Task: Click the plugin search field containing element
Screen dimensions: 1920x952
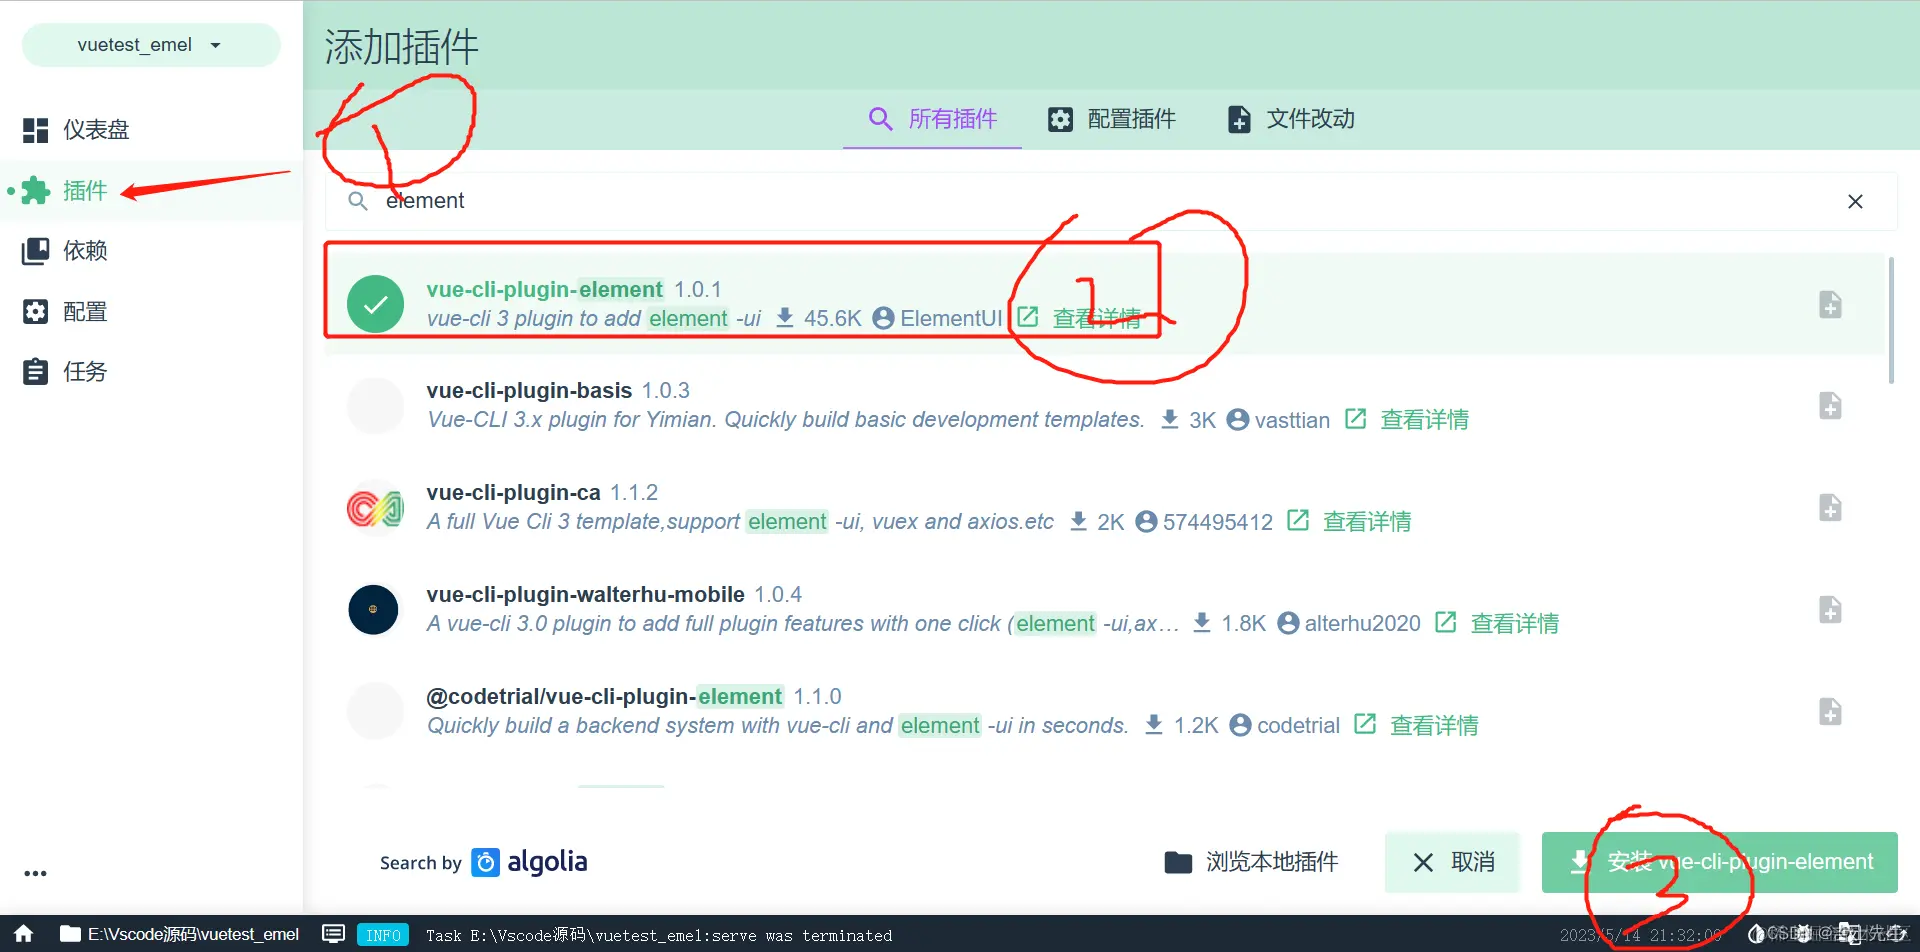Action: pos(1110,201)
